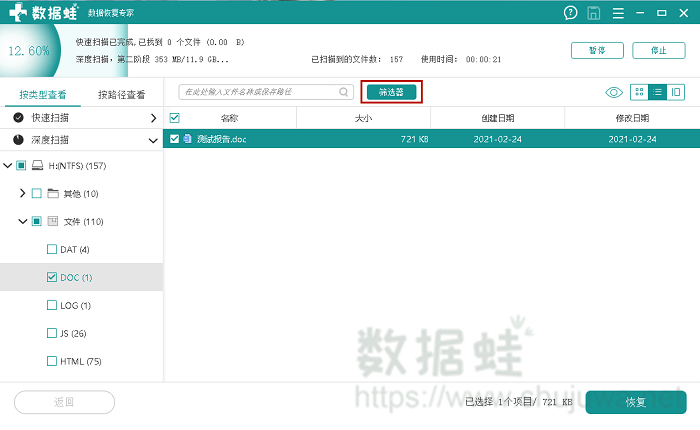Switch to thumbnail grid view
The height and width of the screenshot is (430, 700).
[639, 92]
